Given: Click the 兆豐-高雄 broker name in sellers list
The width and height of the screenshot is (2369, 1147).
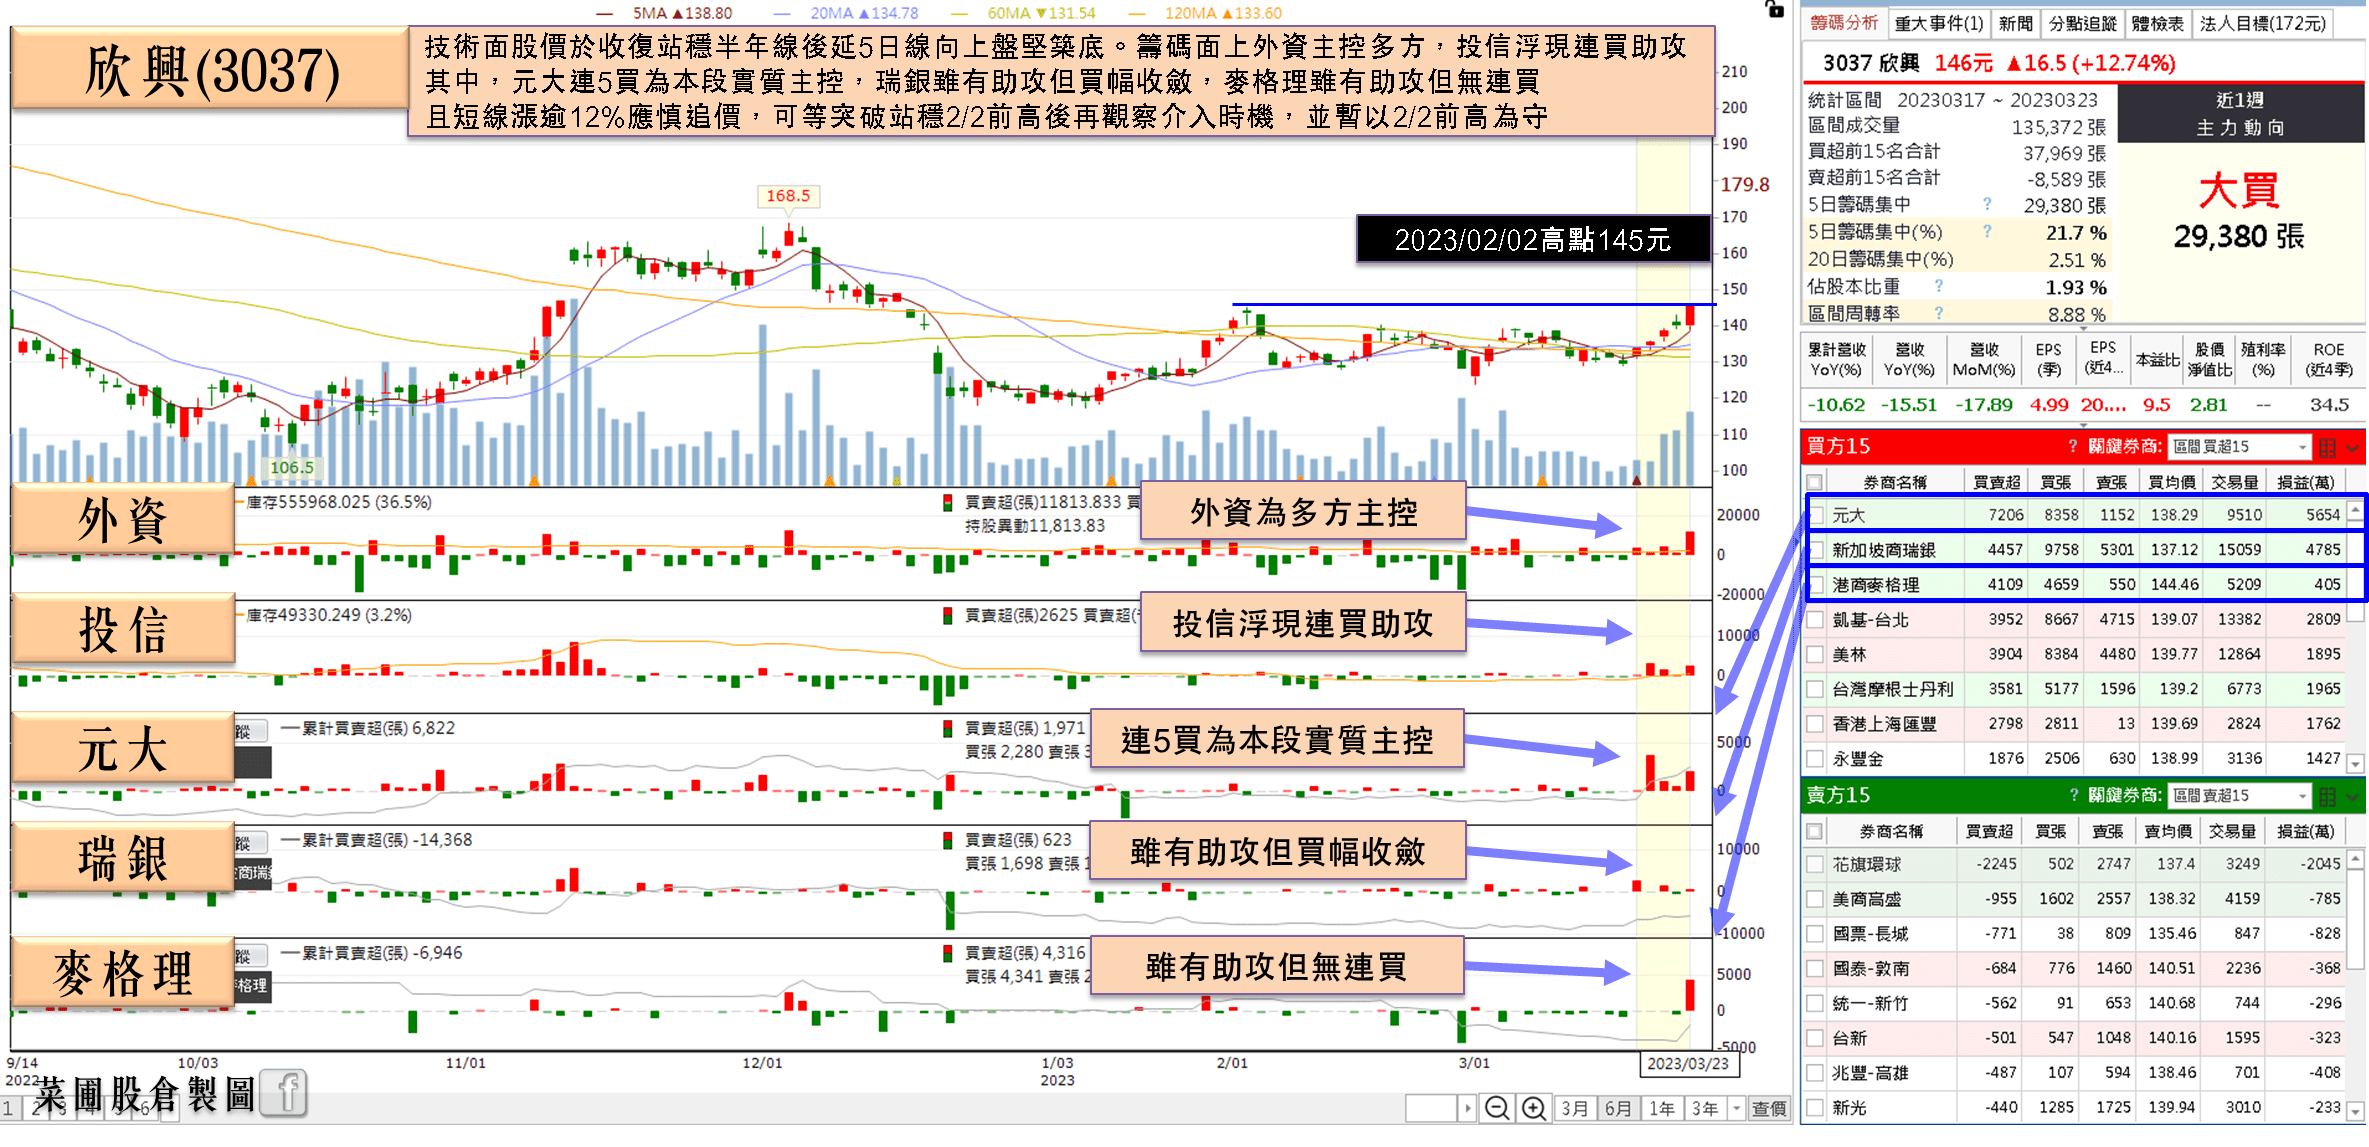Looking at the screenshot, I should click(1870, 1073).
